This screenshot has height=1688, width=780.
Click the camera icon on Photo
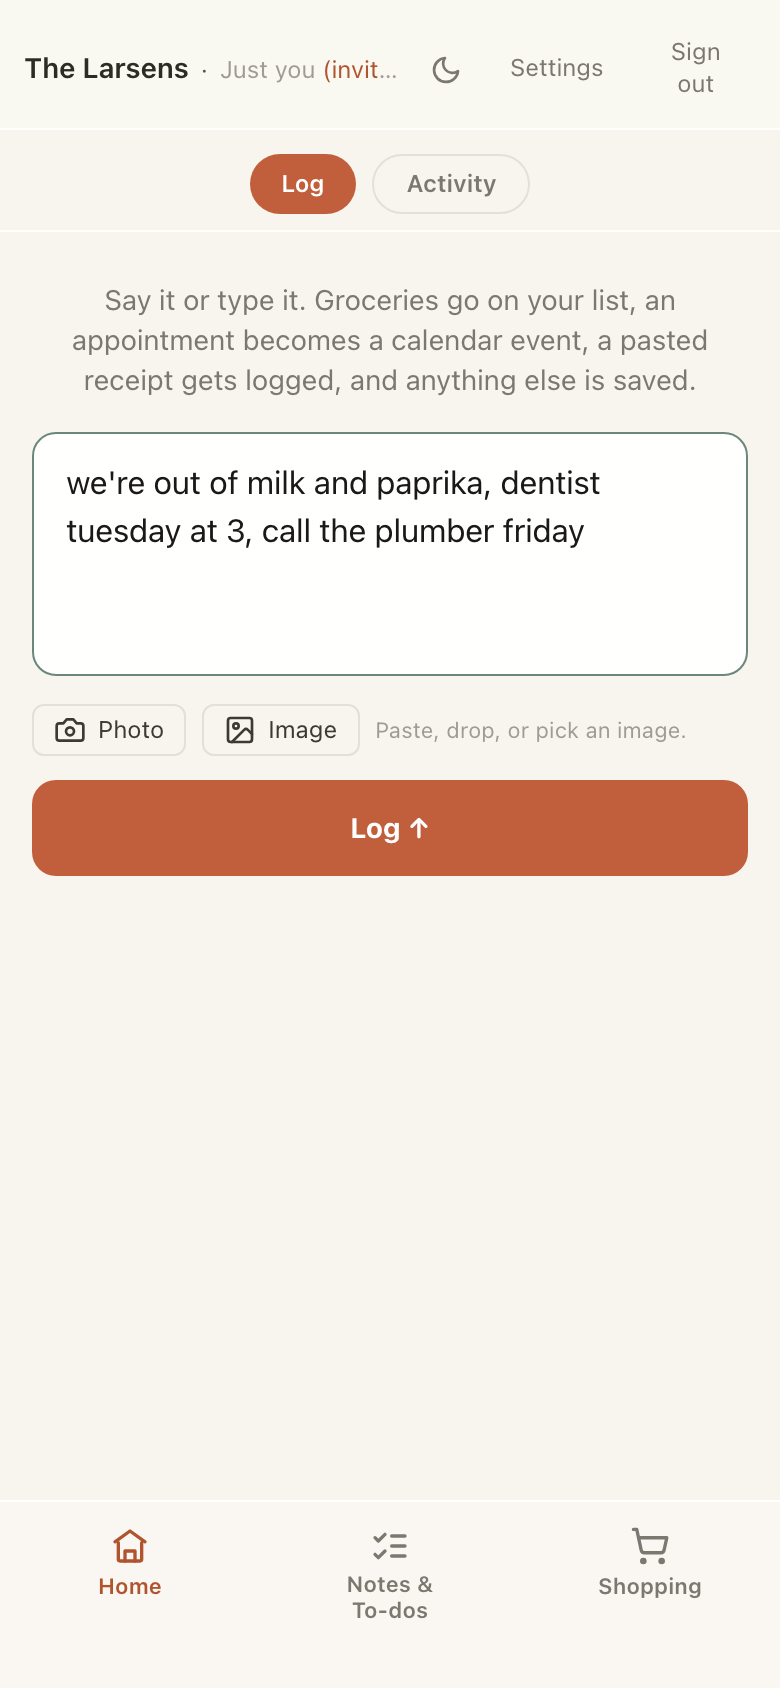tap(70, 730)
